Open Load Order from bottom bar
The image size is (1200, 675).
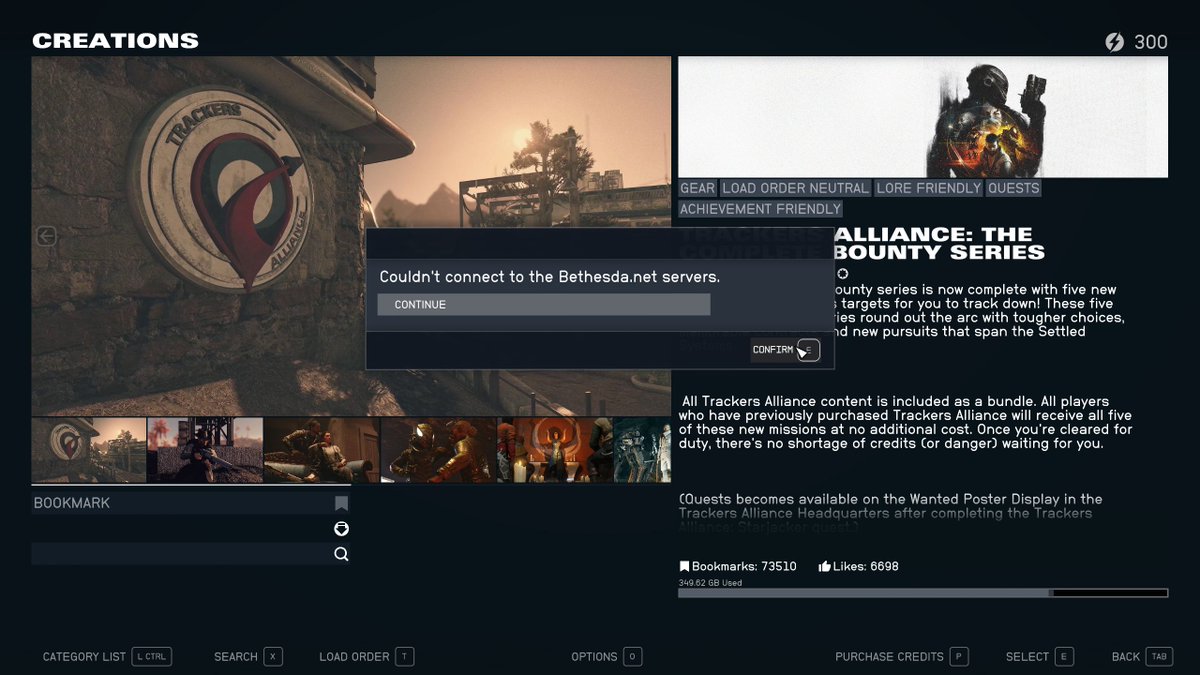coord(366,657)
